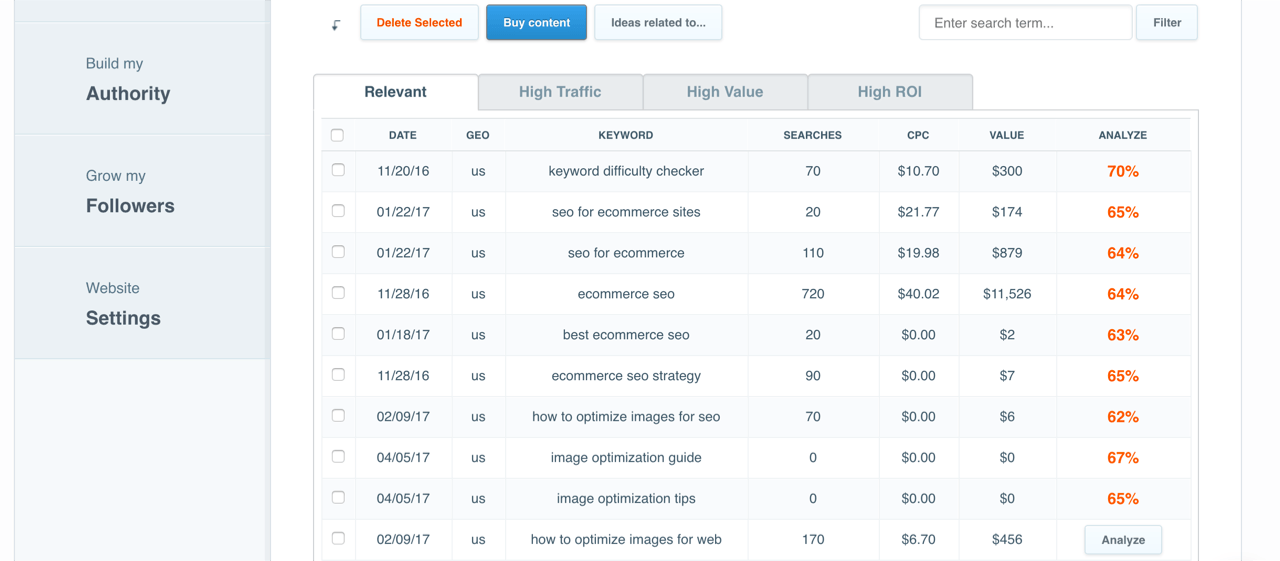Select the image optimization tips checkbox
The image size is (1280, 561).
click(338, 498)
